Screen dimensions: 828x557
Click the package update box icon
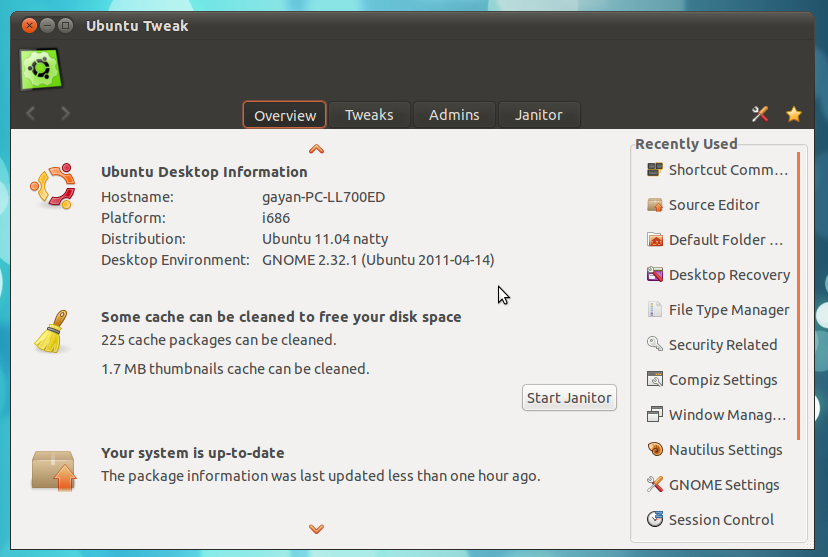53,470
